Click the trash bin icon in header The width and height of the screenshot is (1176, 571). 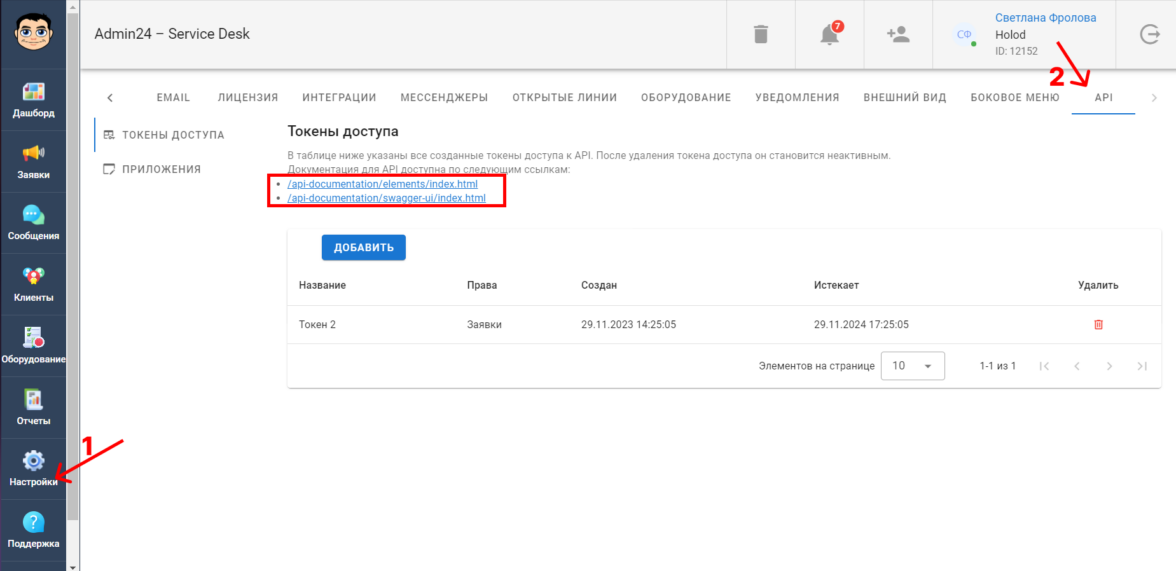click(761, 35)
